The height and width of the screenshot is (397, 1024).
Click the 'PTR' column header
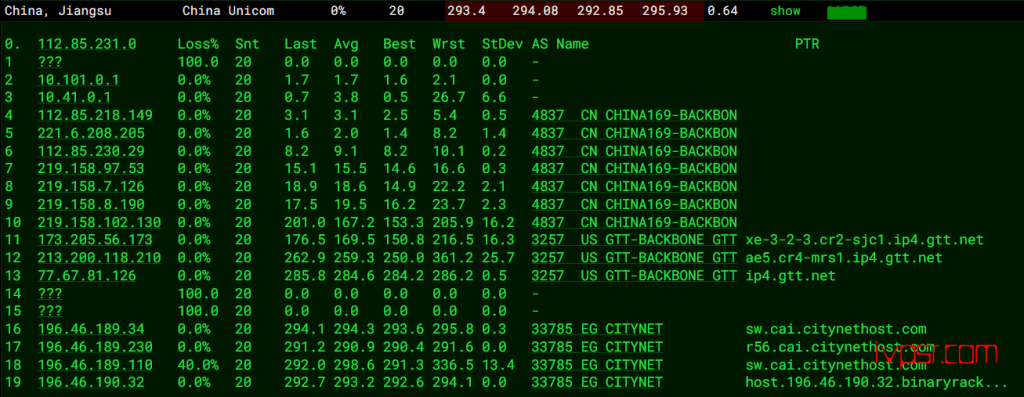[807, 44]
